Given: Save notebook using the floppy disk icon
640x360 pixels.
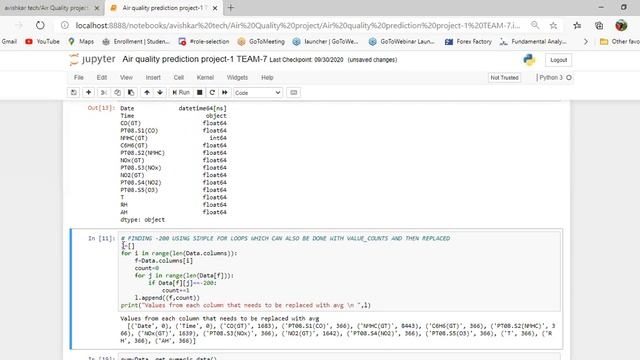Looking at the screenshot, I should 74,93.
